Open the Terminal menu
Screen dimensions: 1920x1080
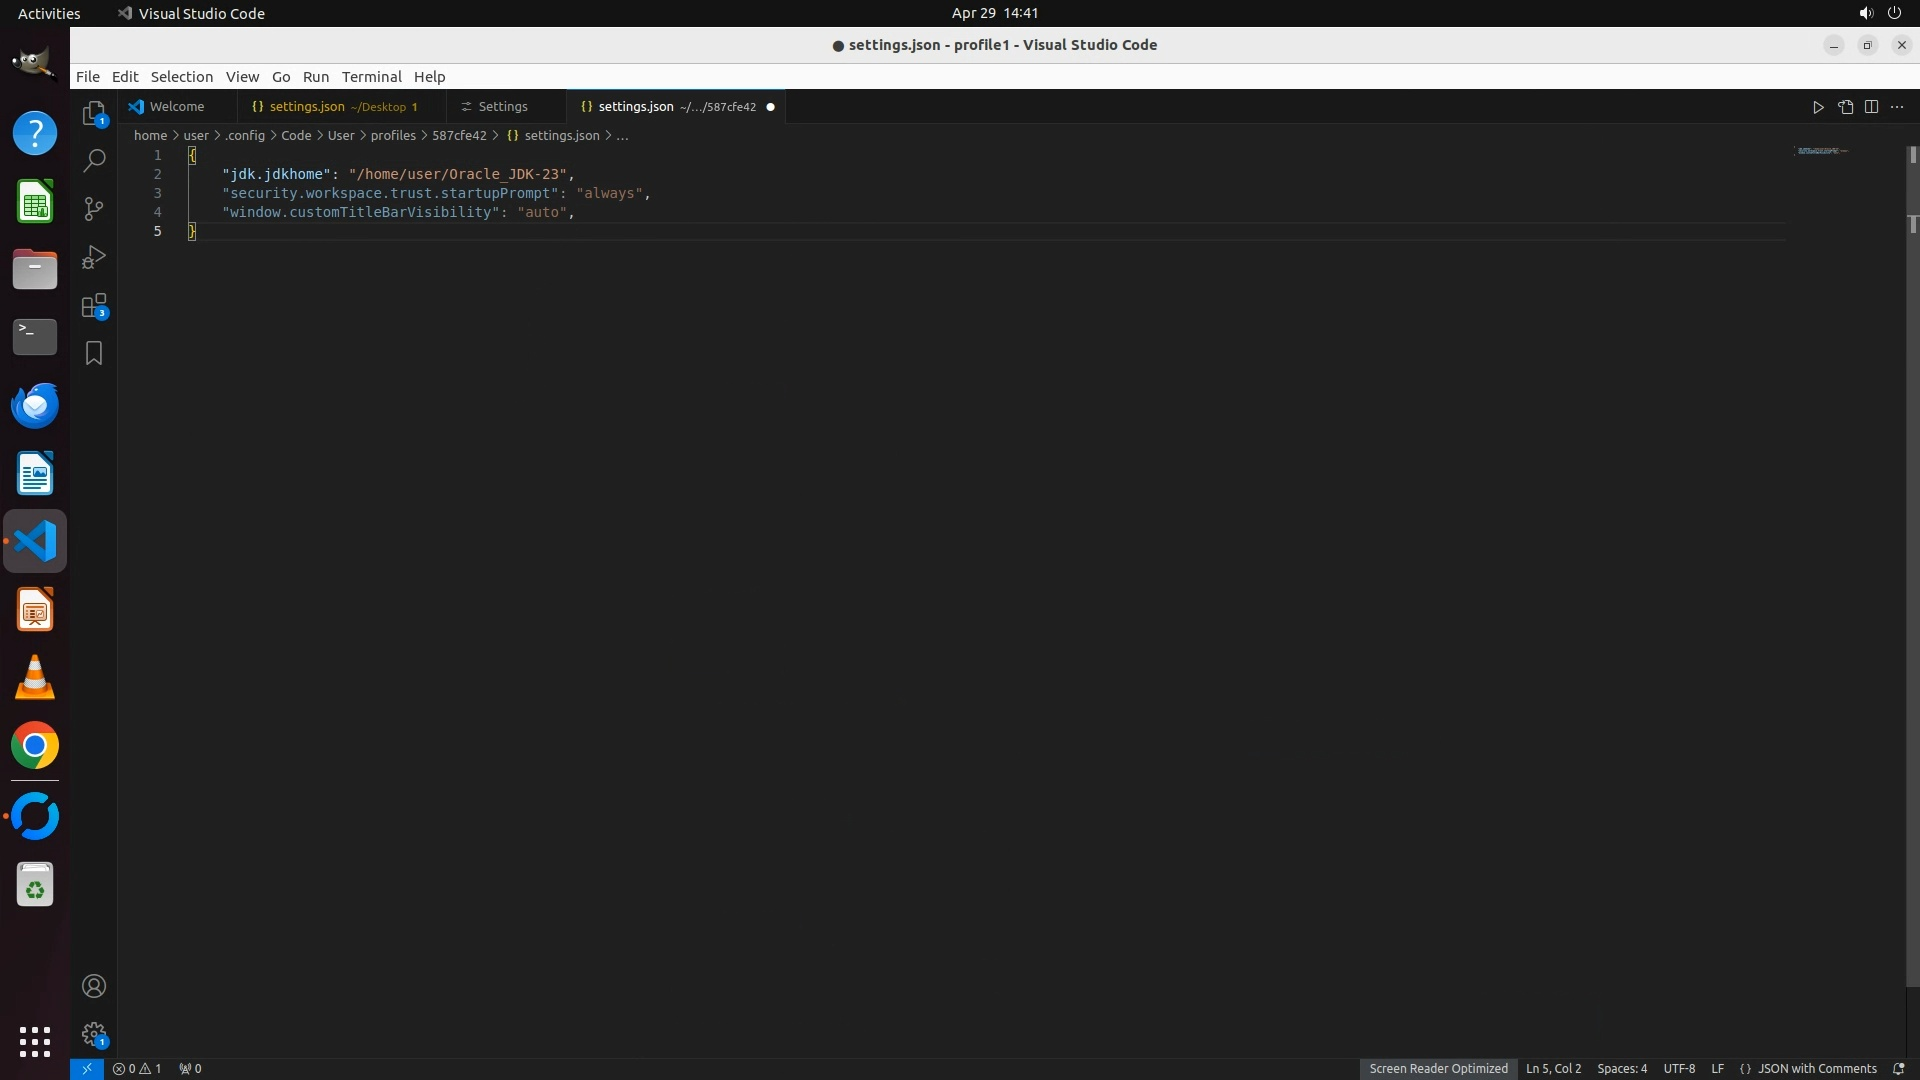(x=371, y=77)
